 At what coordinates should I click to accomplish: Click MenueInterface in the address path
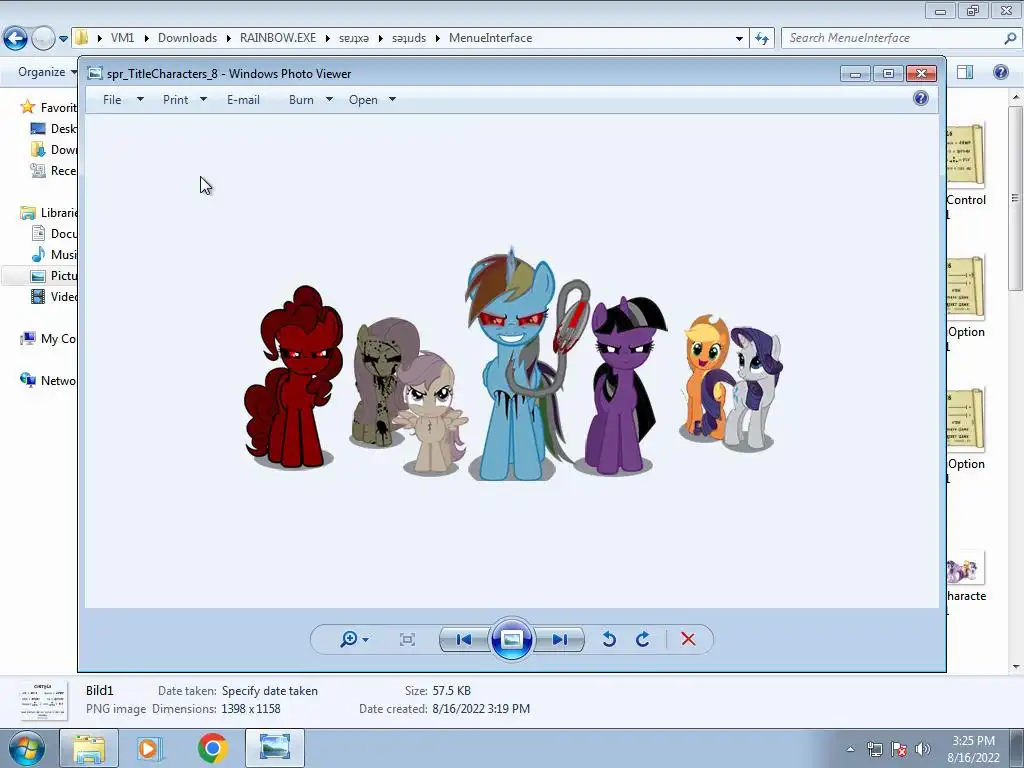coord(490,38)
